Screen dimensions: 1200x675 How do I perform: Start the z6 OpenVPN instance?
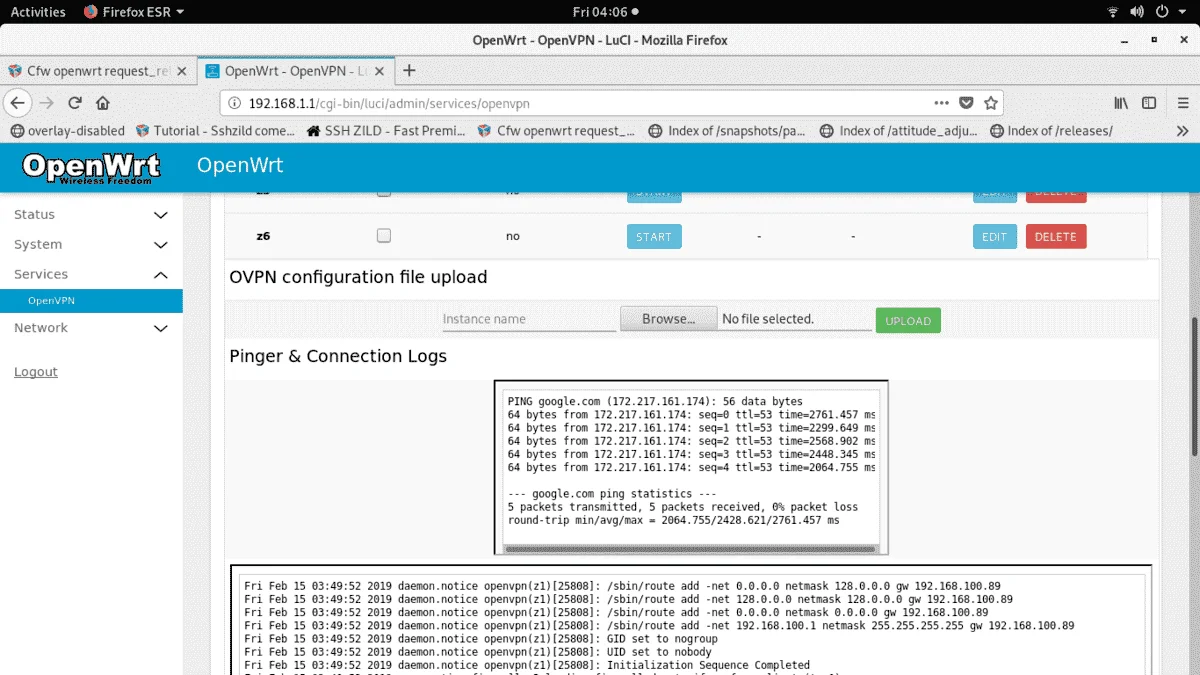pyautogui.click(x=654, y=237)
